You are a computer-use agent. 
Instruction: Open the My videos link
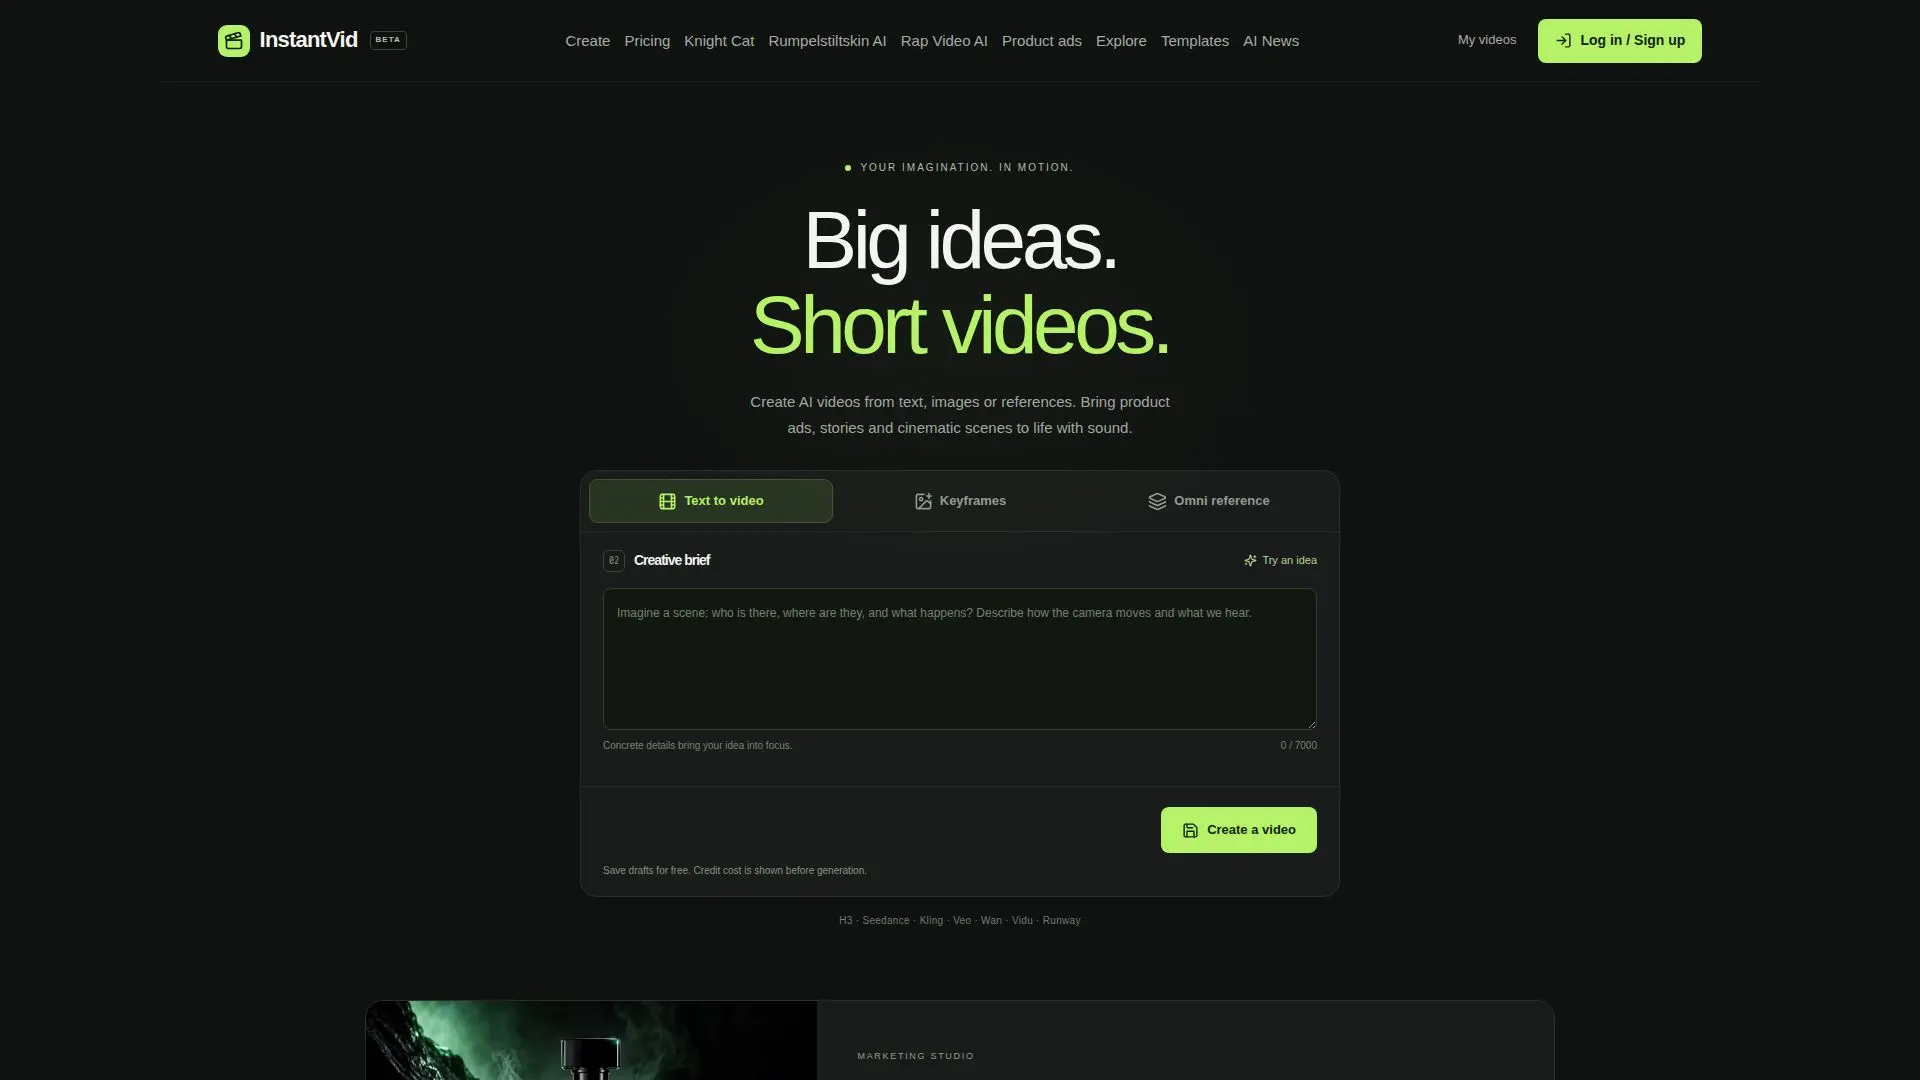pos(1487,40)
